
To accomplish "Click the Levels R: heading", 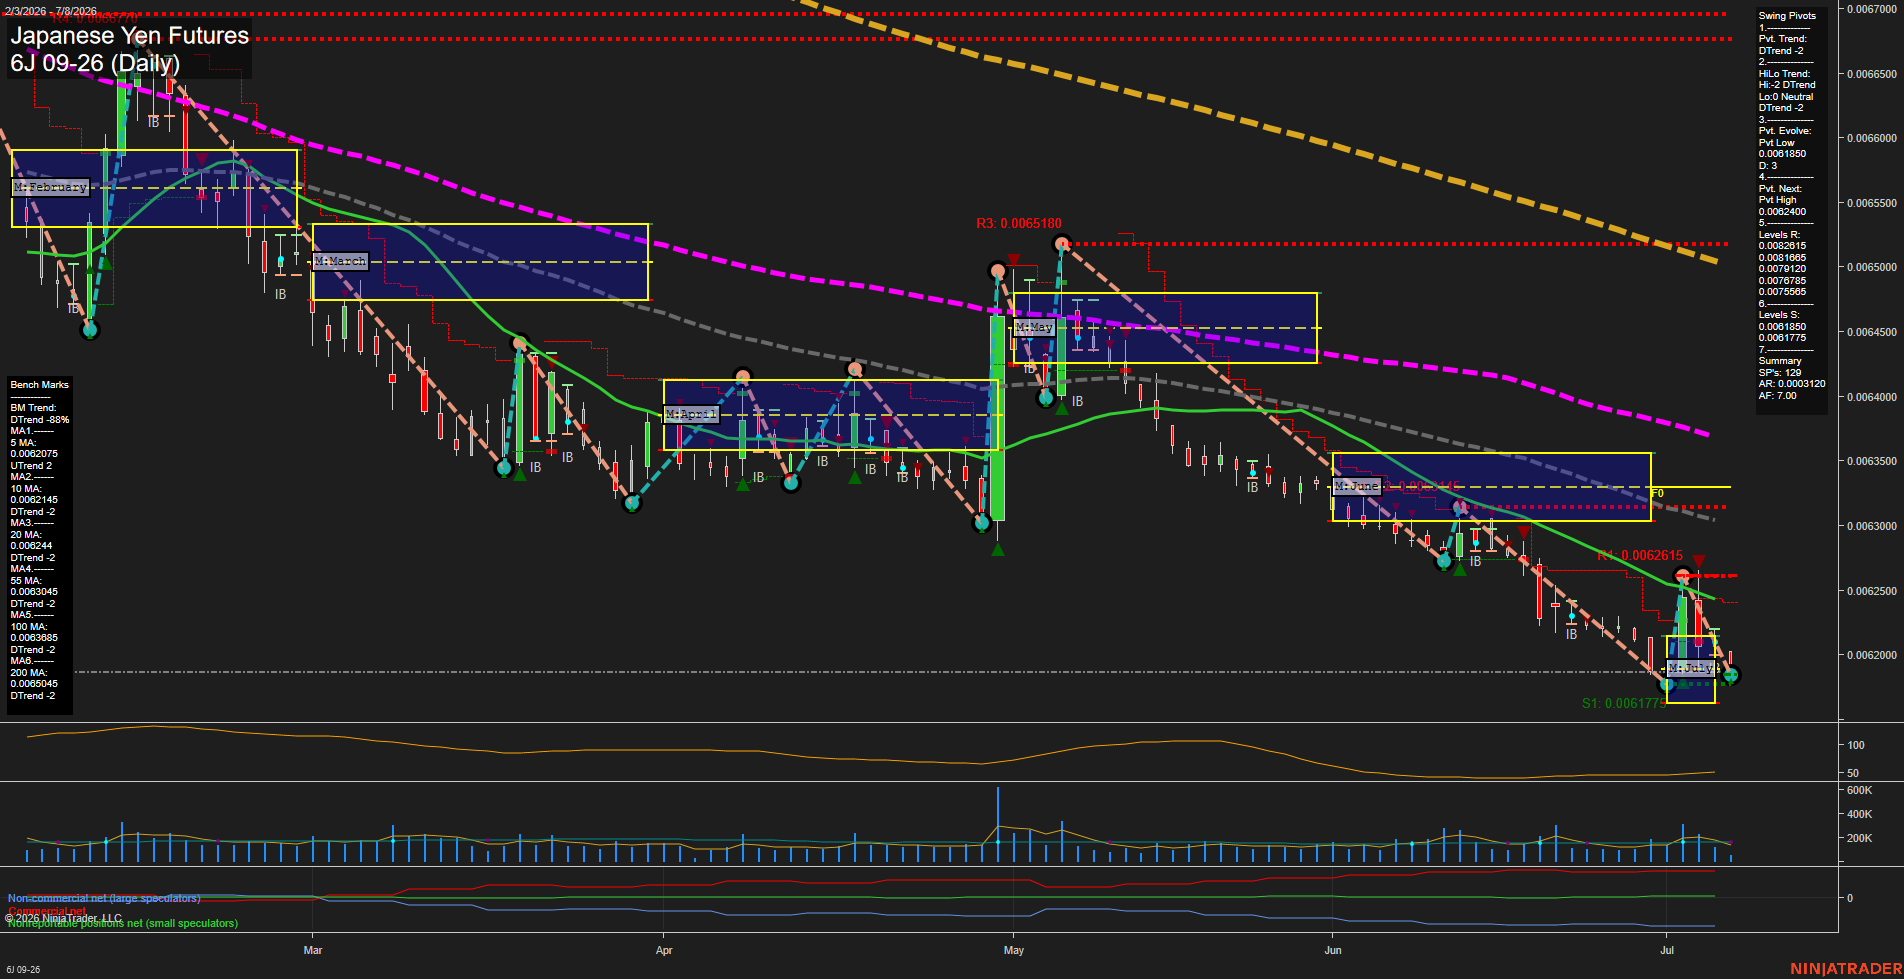I will (1780, 235).
